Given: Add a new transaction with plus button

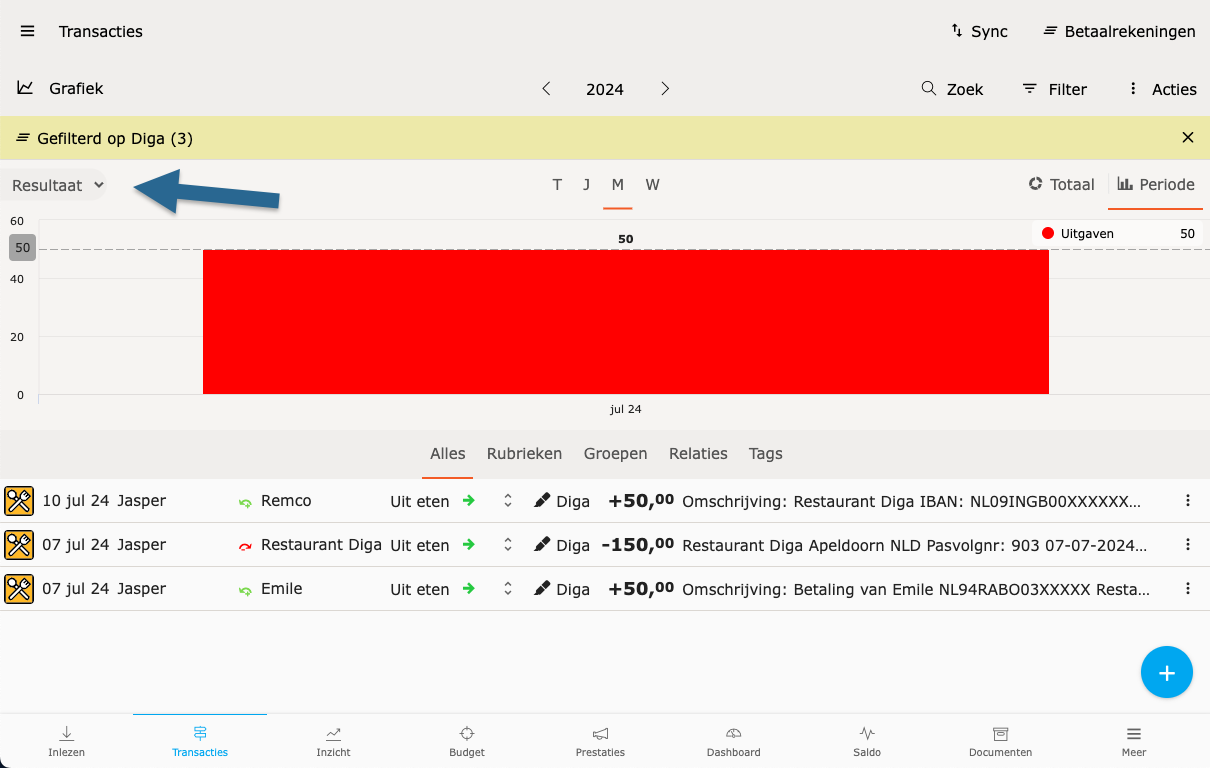Looking at the screenshot, I should 1166,672.
